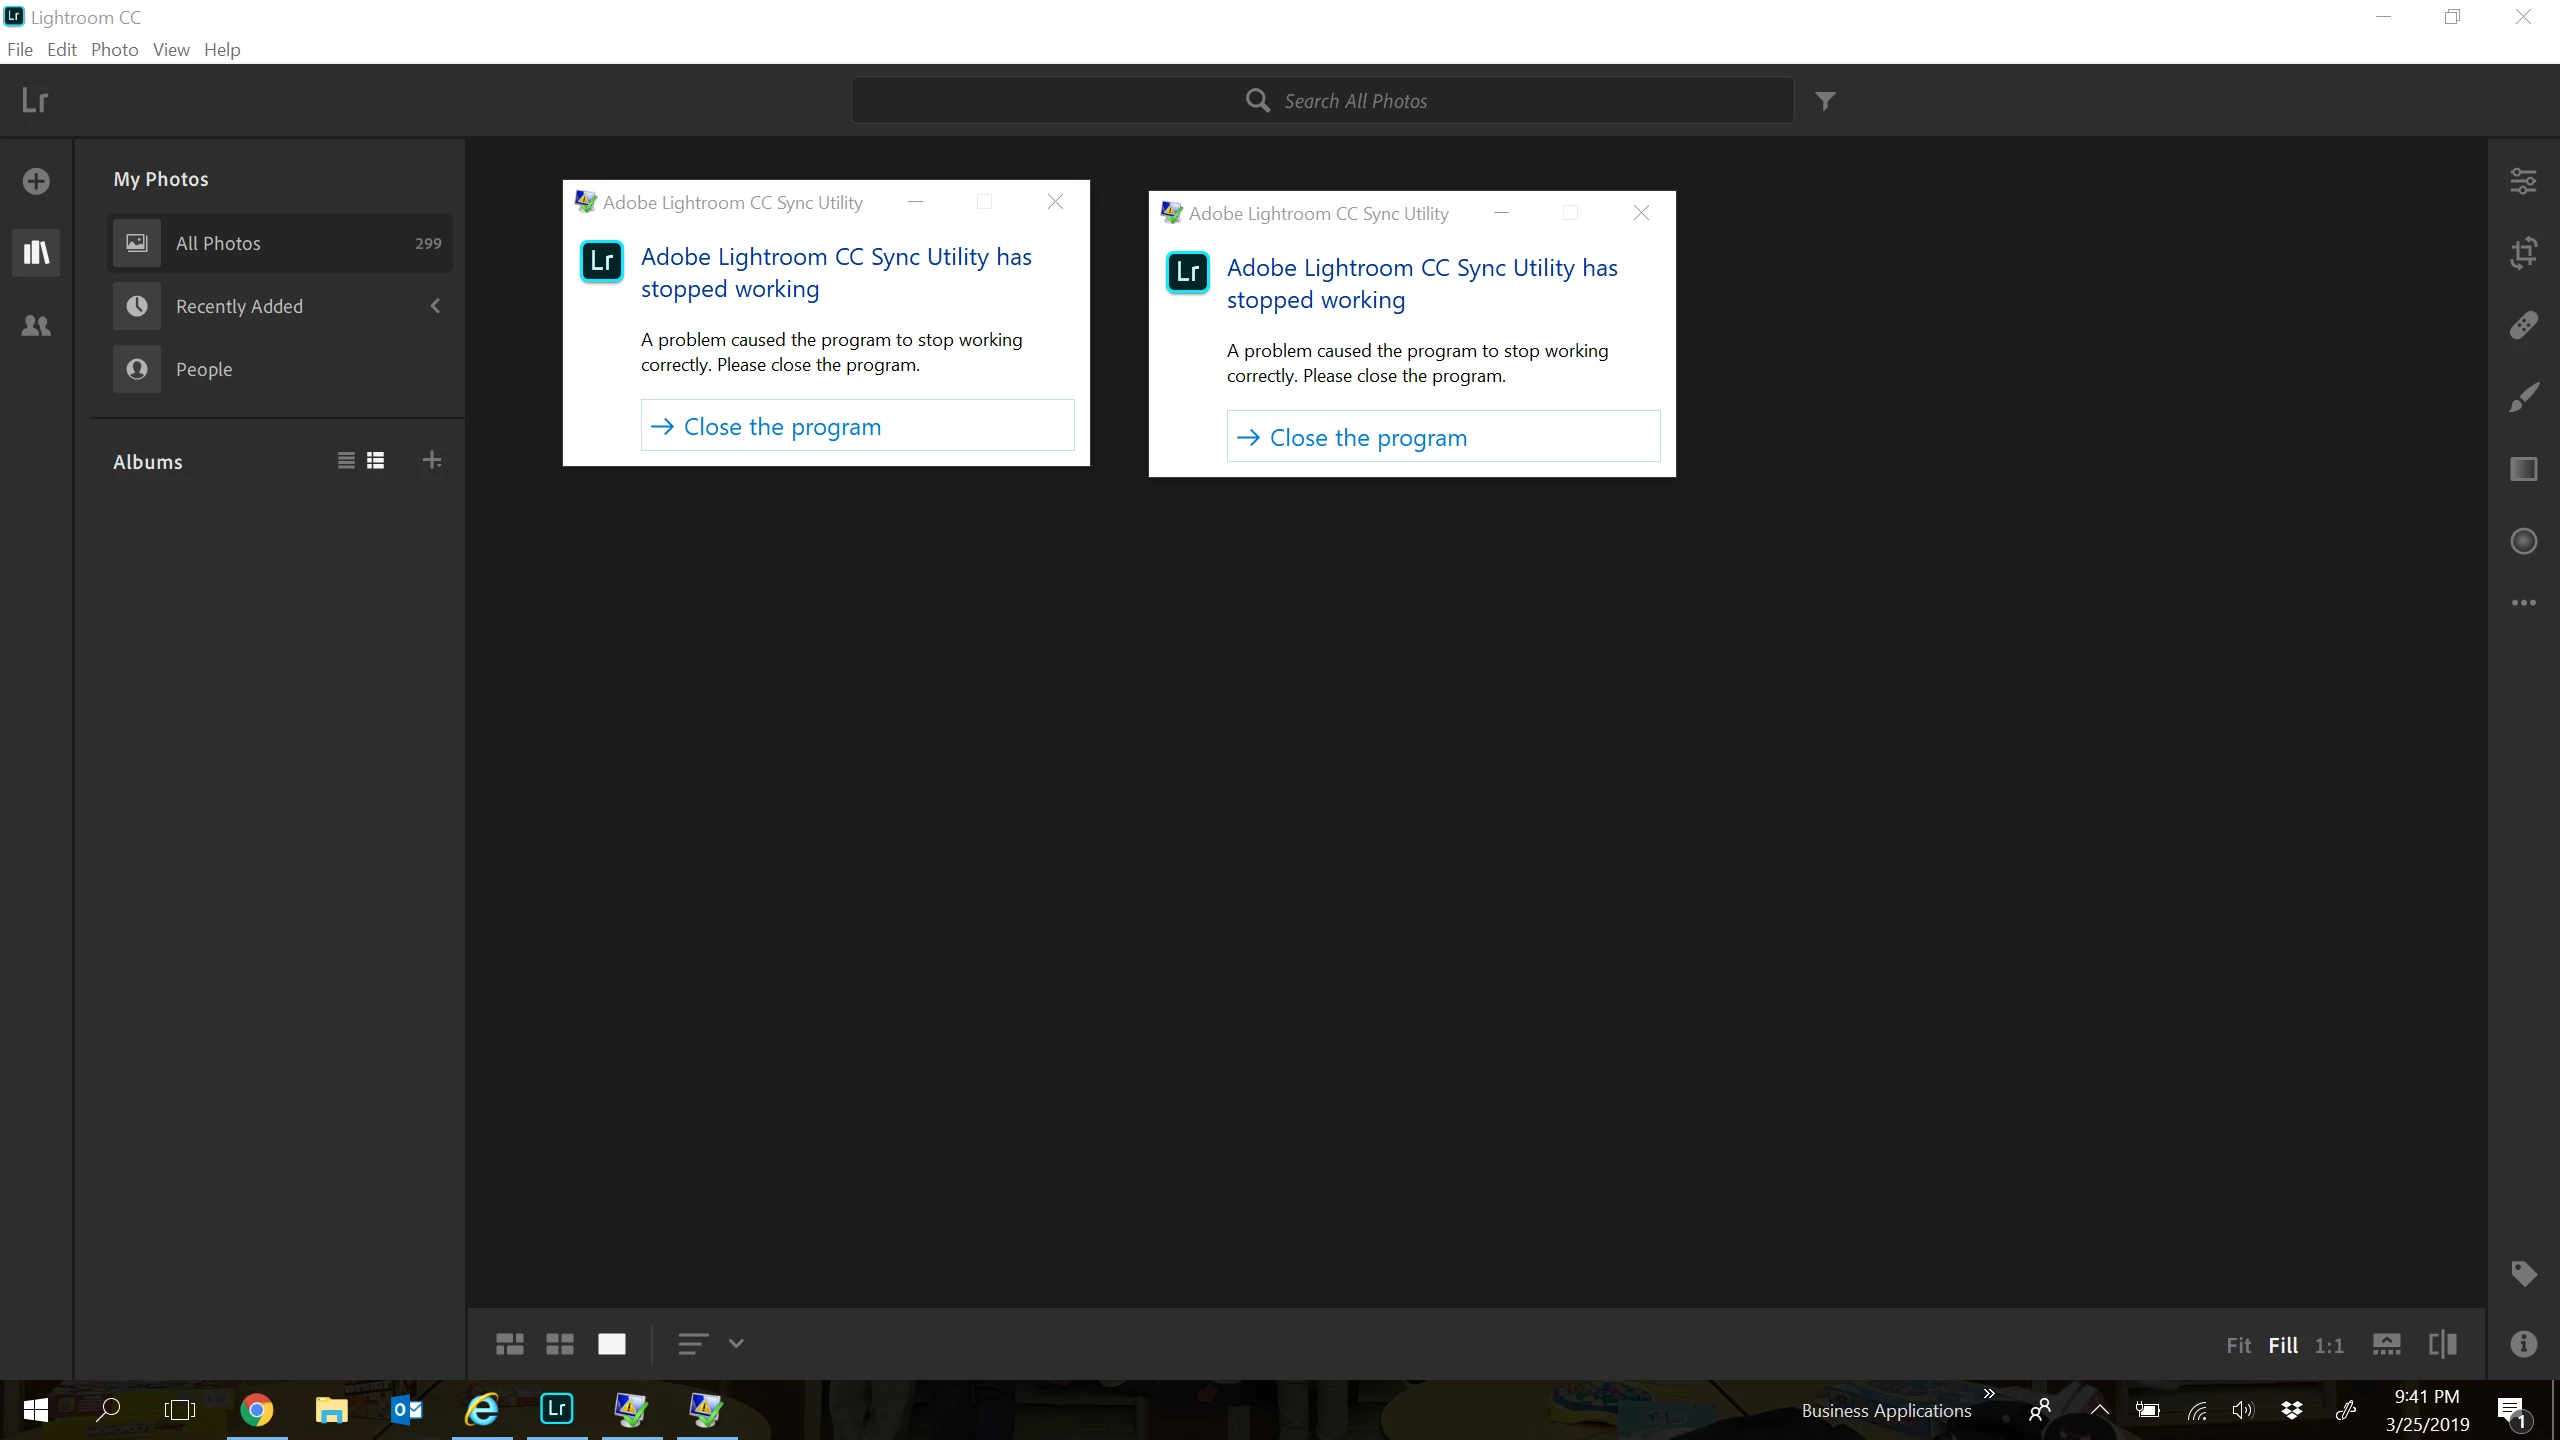Select the Brush adjustment tool
The image size is (2560, 1440).
coord(2523,397)
